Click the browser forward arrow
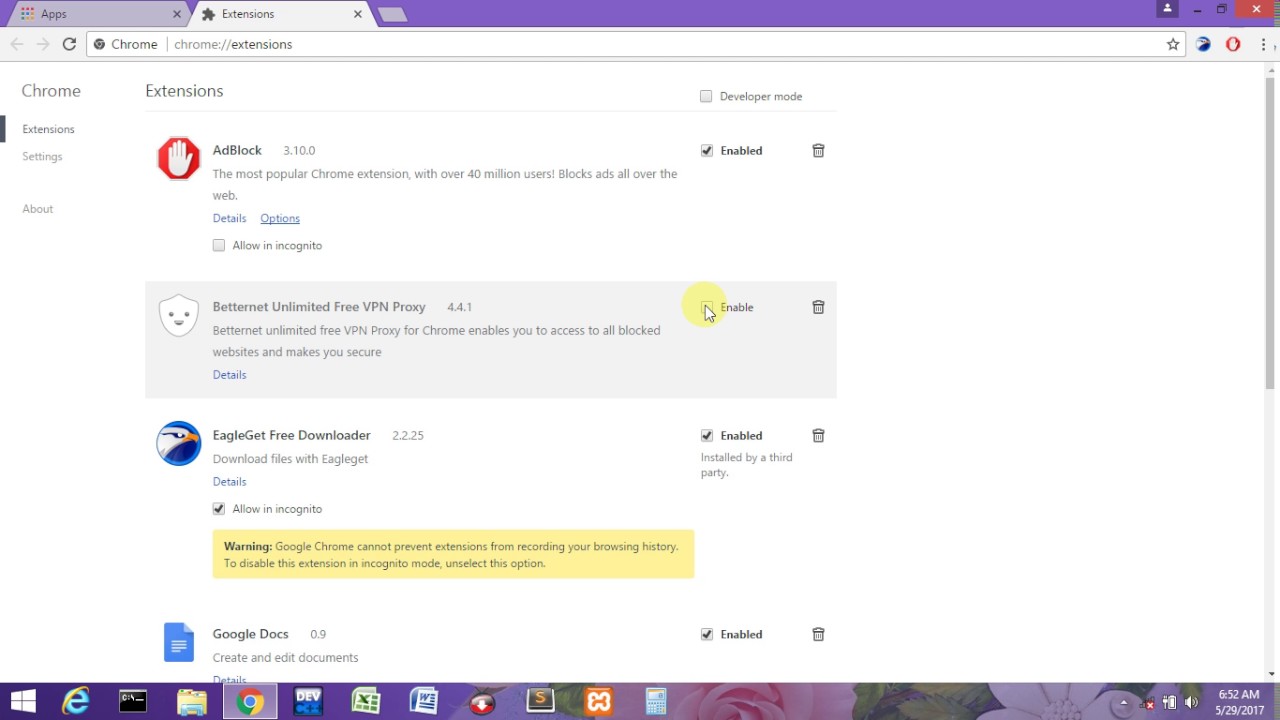 [x=43, y=44]
